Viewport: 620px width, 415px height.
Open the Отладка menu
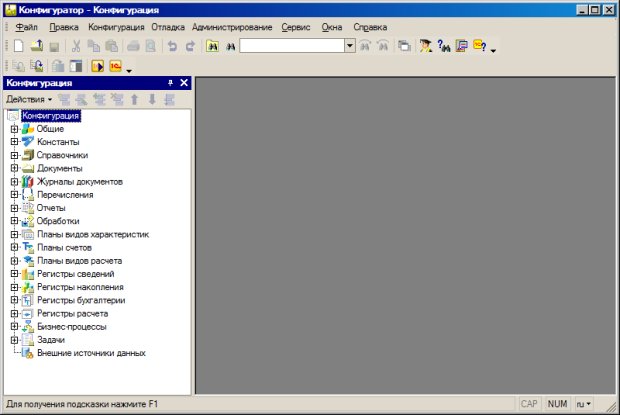coord(168,27)
